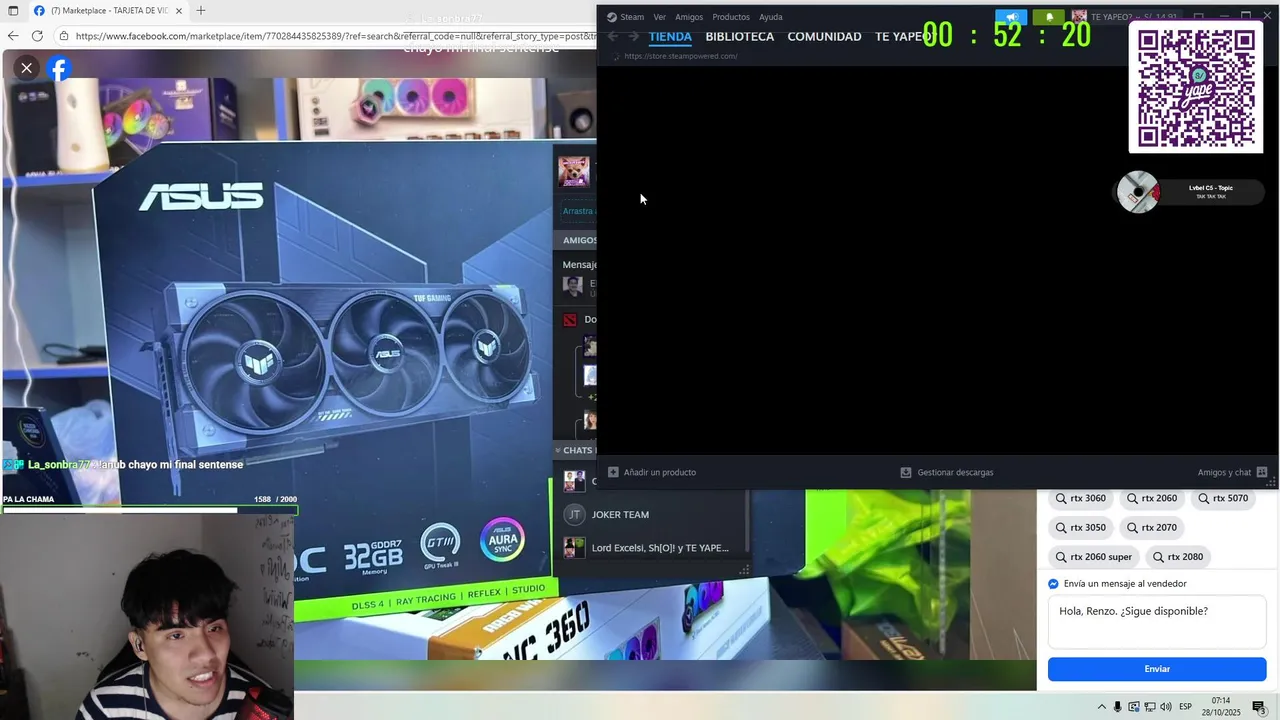This screenshot has width=1280, height=720.
Task: Click the Yape QR code overlay
Action: pos(1196,87)
